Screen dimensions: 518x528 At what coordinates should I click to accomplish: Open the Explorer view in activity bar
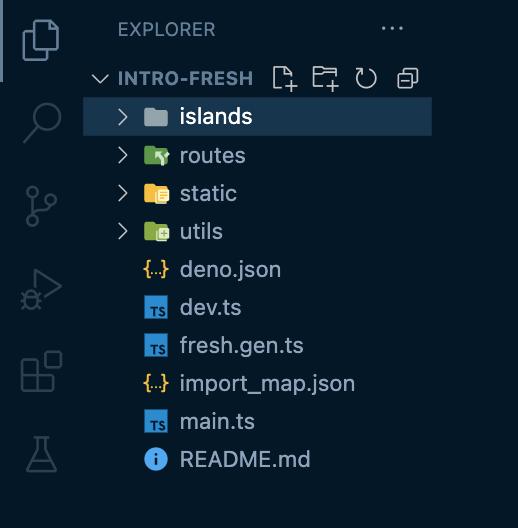click(x=41, y=40)
